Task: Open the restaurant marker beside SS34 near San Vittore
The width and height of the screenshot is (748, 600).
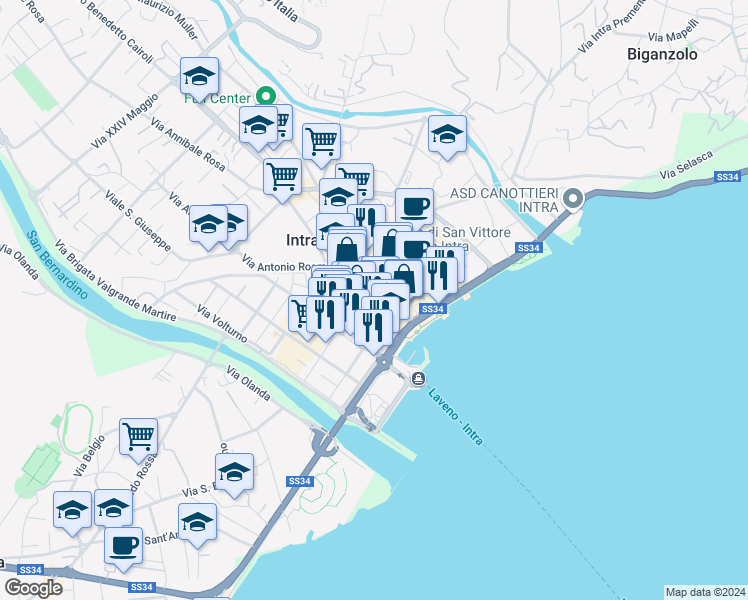Action: click(439, 278)
